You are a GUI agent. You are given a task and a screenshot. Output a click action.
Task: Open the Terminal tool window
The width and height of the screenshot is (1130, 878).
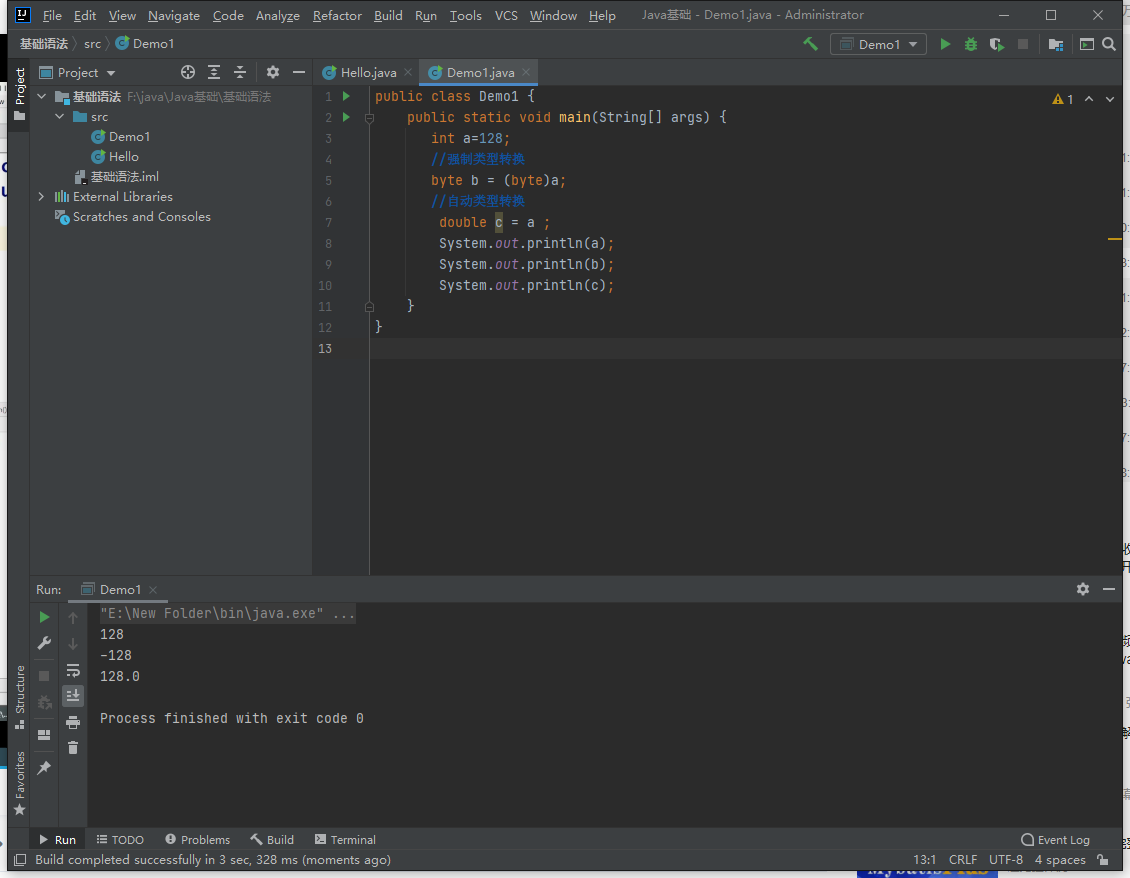[345, 840]
